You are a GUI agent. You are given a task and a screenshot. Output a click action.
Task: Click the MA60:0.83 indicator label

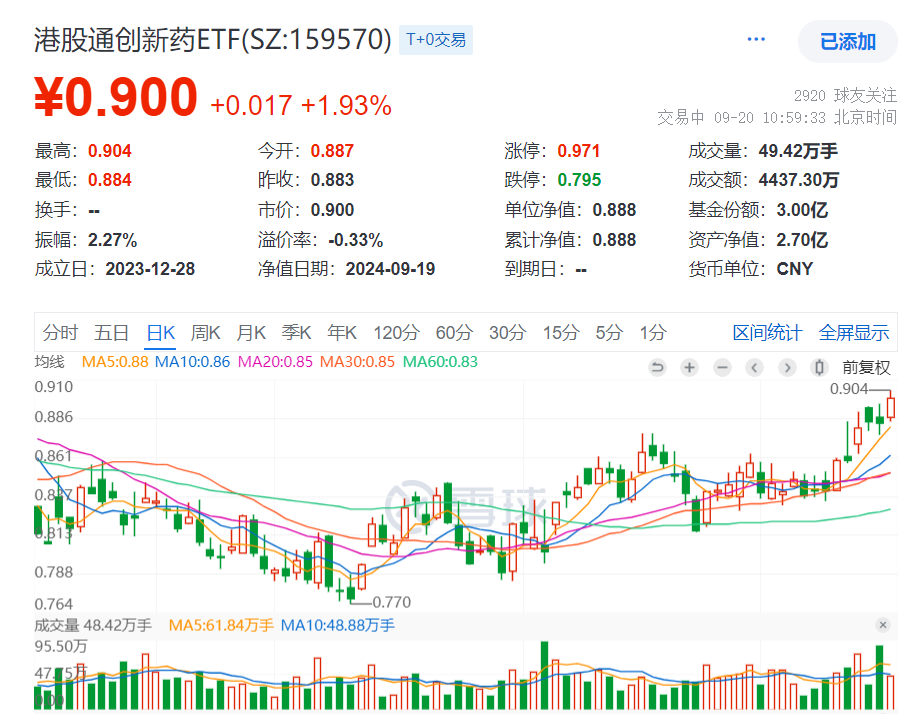coord(440,362)
